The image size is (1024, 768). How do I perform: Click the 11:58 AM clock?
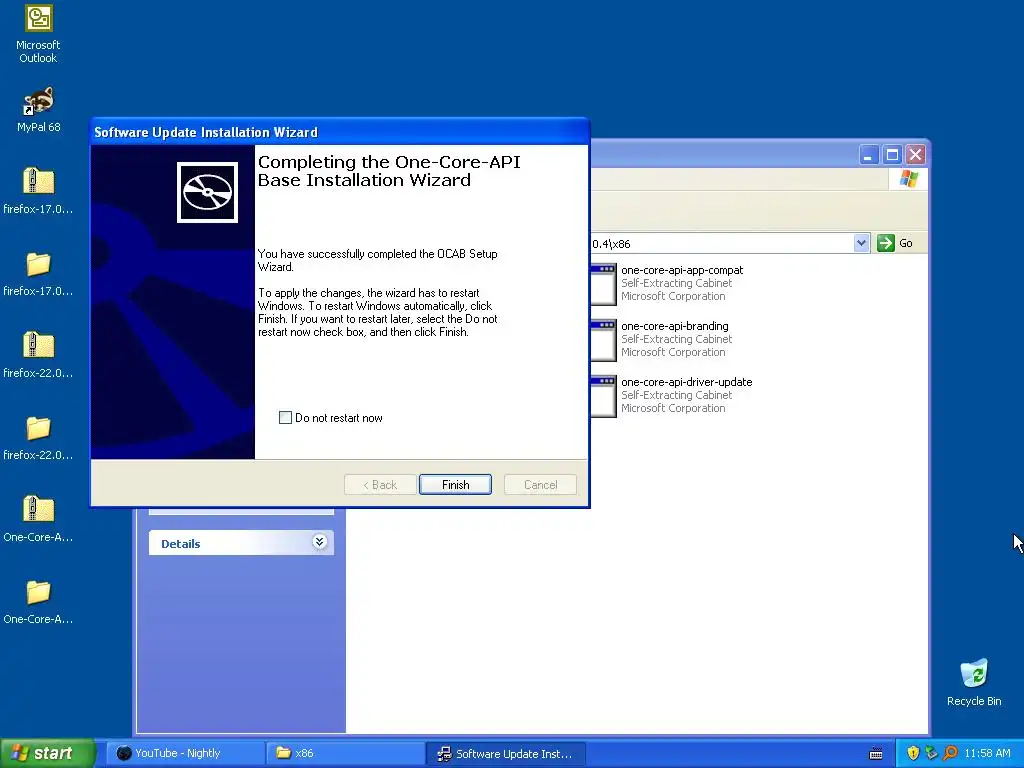987,753
